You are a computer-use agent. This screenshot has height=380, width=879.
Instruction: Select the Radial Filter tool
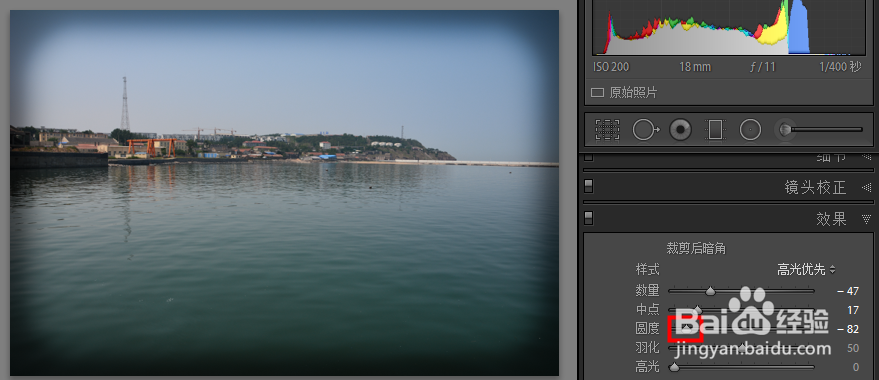tap(750, 130)
